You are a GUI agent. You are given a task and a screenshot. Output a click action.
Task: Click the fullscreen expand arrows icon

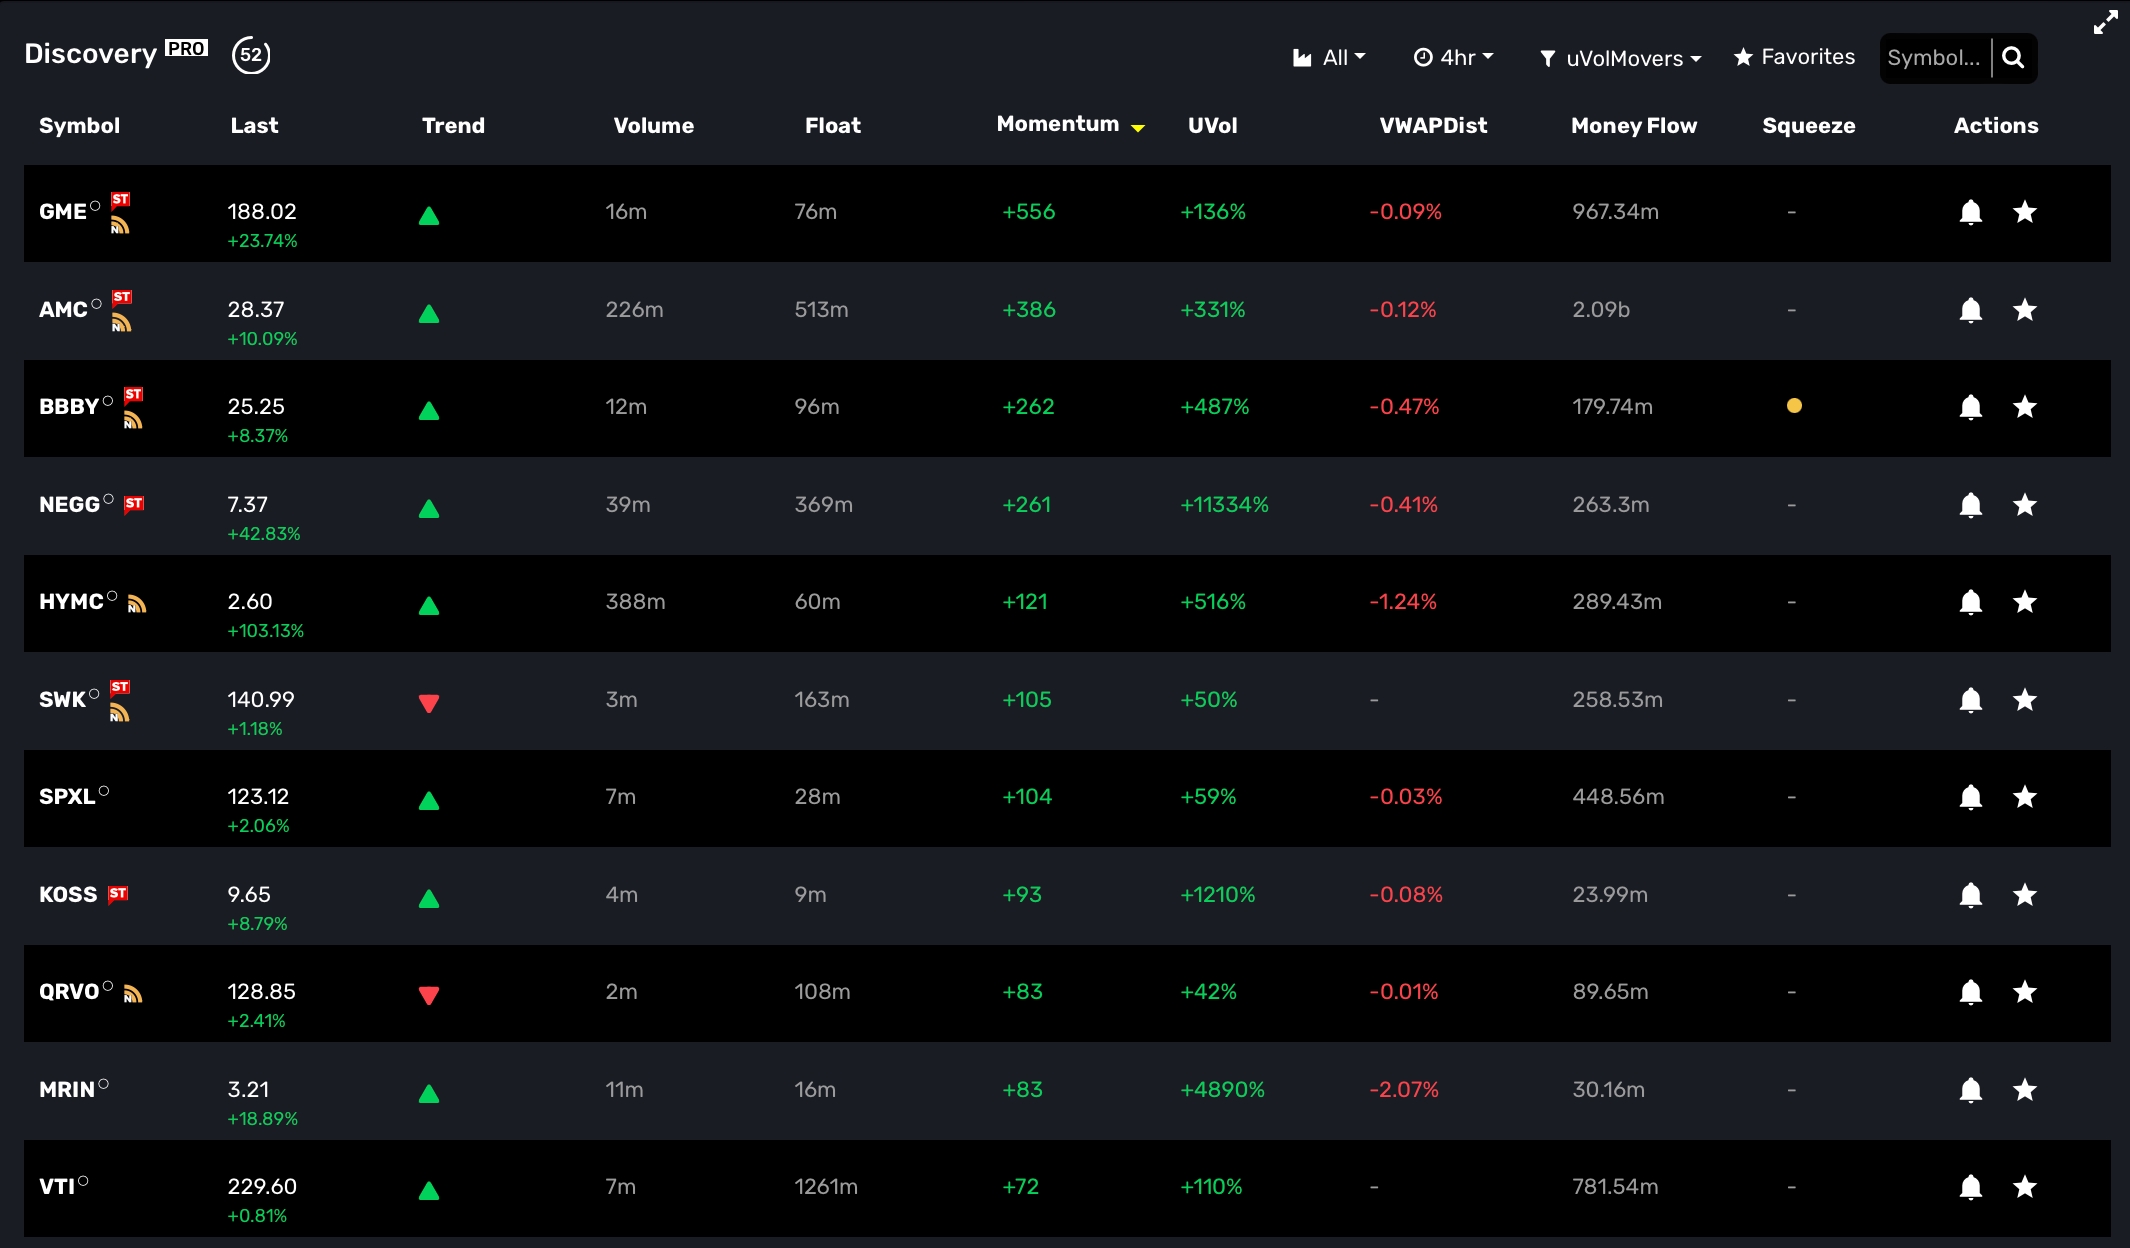(x=2105, y=23)
